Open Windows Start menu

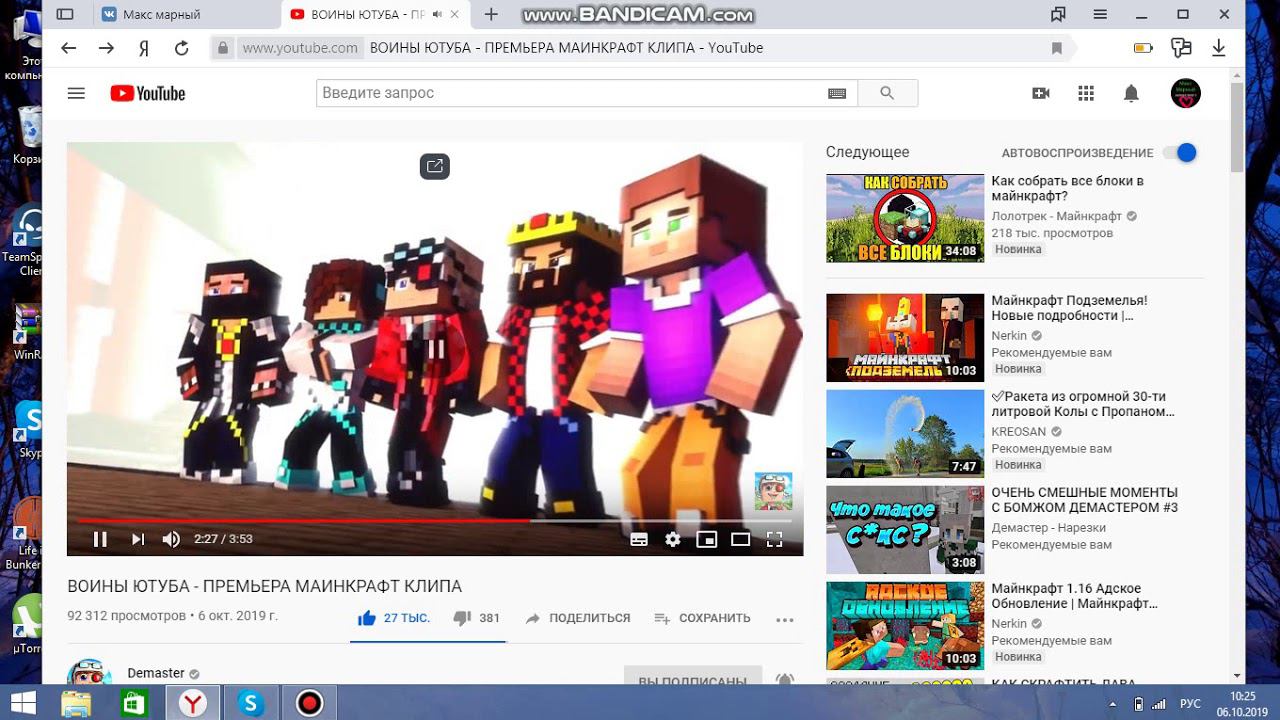(22, 703)
